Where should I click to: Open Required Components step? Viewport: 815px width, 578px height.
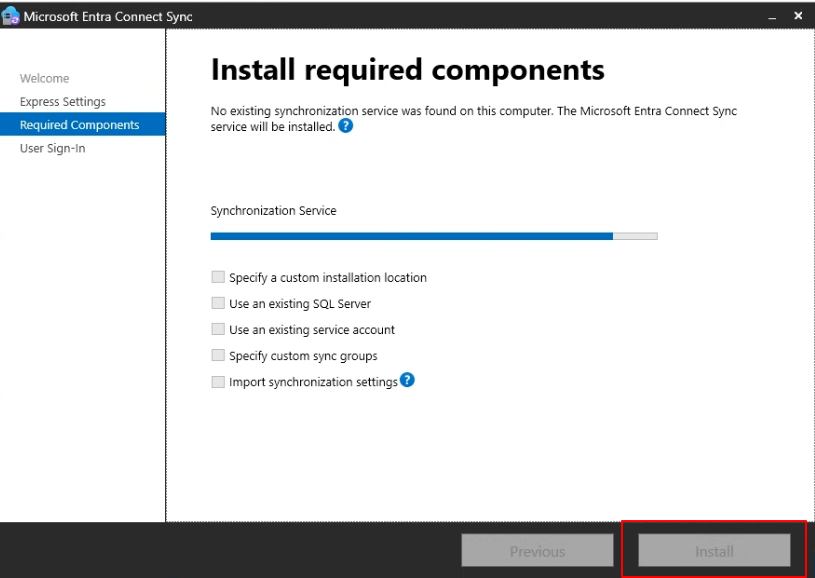coord(83,125)
